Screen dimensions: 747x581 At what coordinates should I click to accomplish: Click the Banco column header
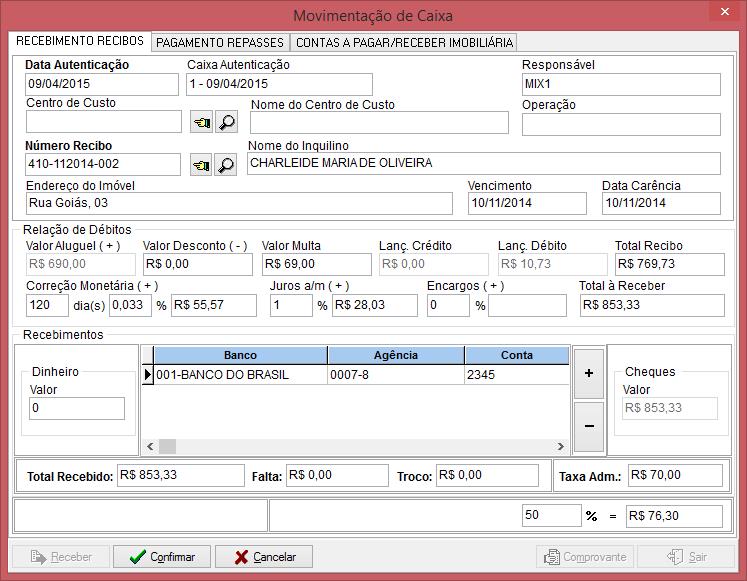240,355
